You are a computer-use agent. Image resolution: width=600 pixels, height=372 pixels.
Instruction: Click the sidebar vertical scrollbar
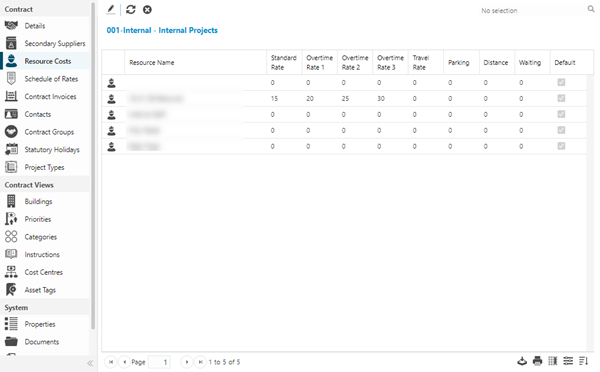pos(93,166)
